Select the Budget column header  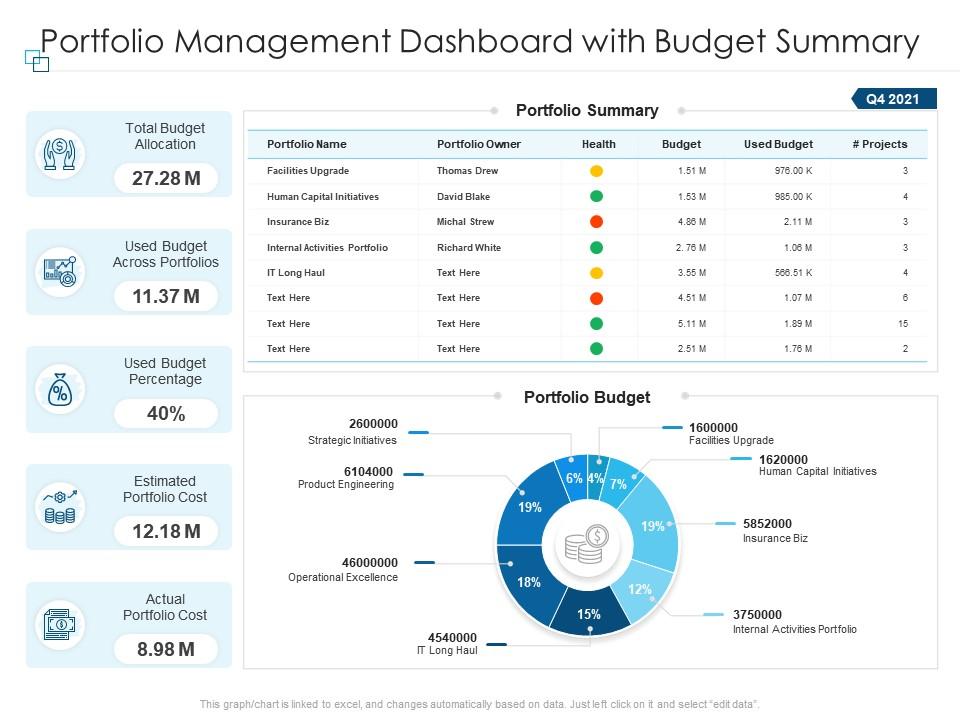(x=681, y=144)
